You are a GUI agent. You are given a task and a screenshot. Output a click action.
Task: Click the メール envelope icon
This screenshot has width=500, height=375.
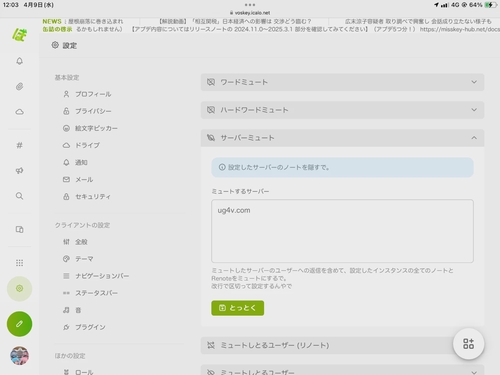(x=66, y=180)
